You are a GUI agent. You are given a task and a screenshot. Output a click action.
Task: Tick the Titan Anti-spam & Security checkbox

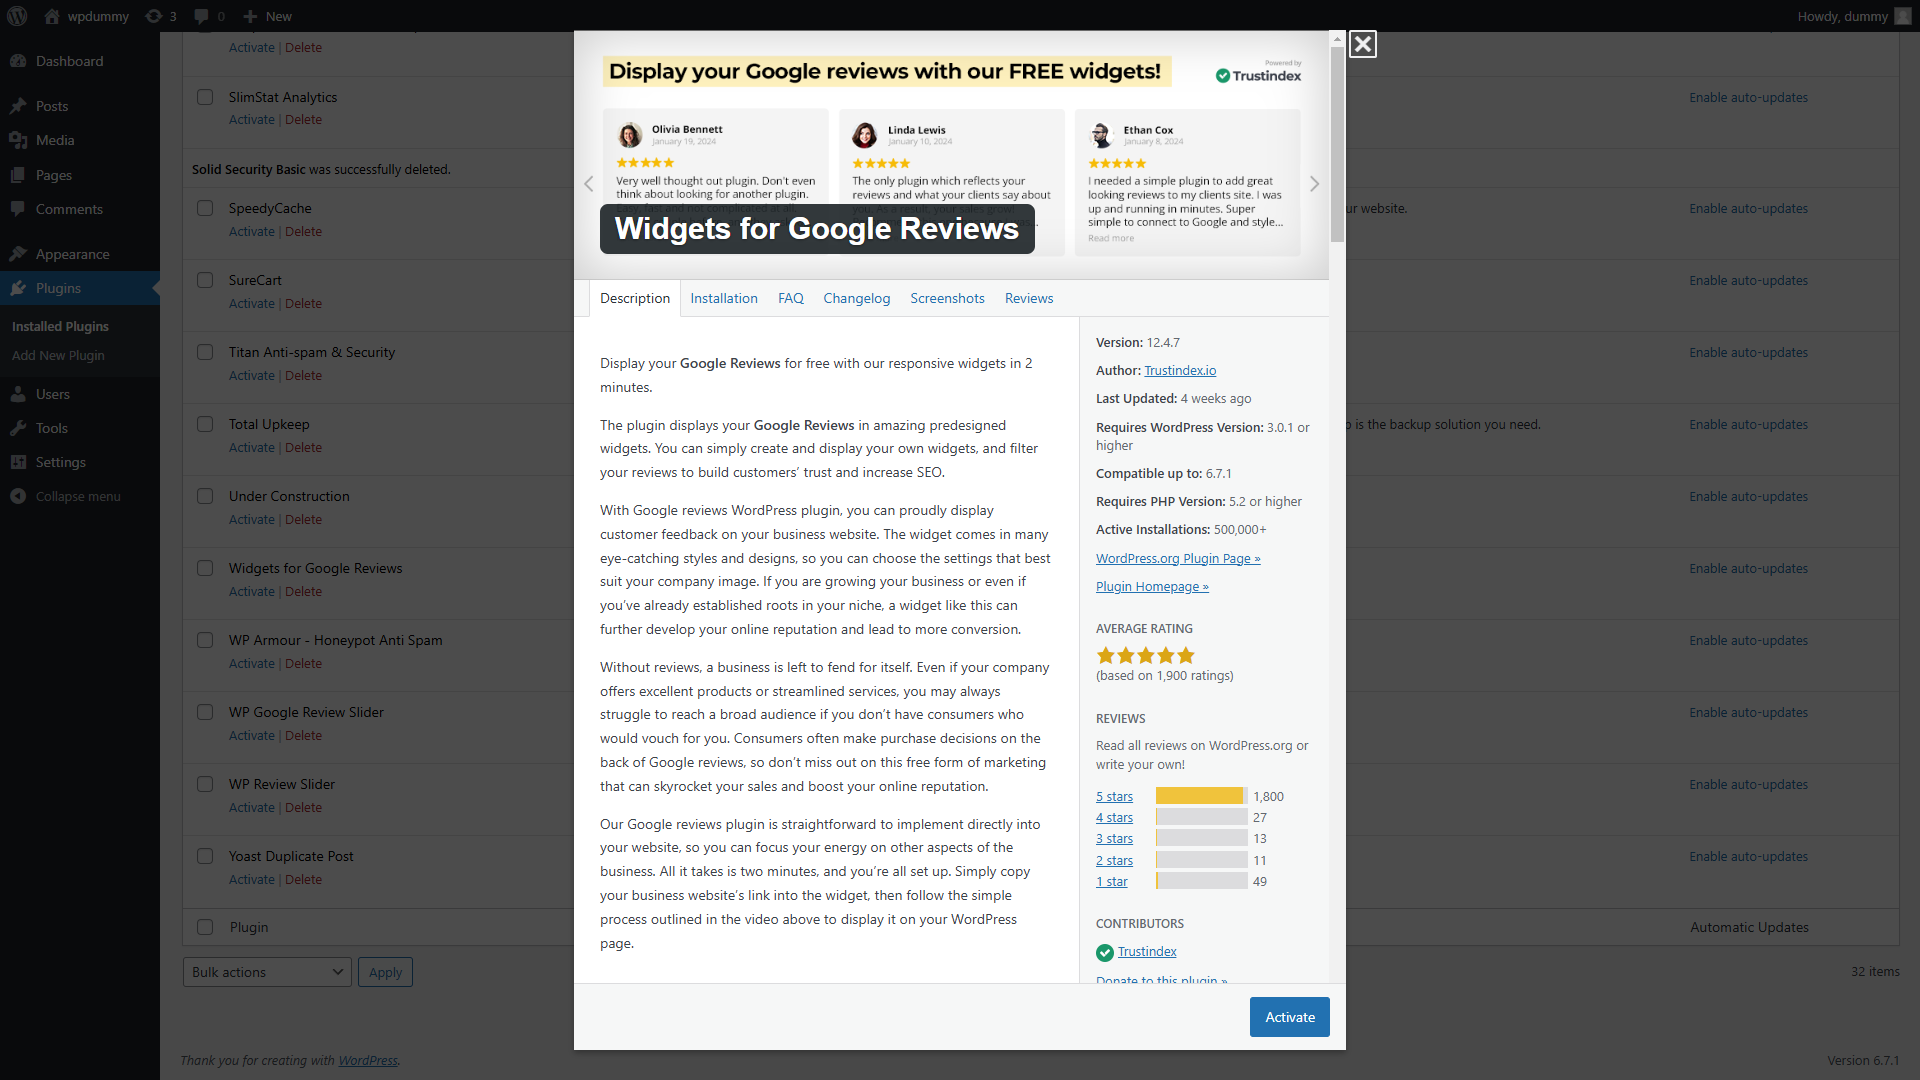205,352
